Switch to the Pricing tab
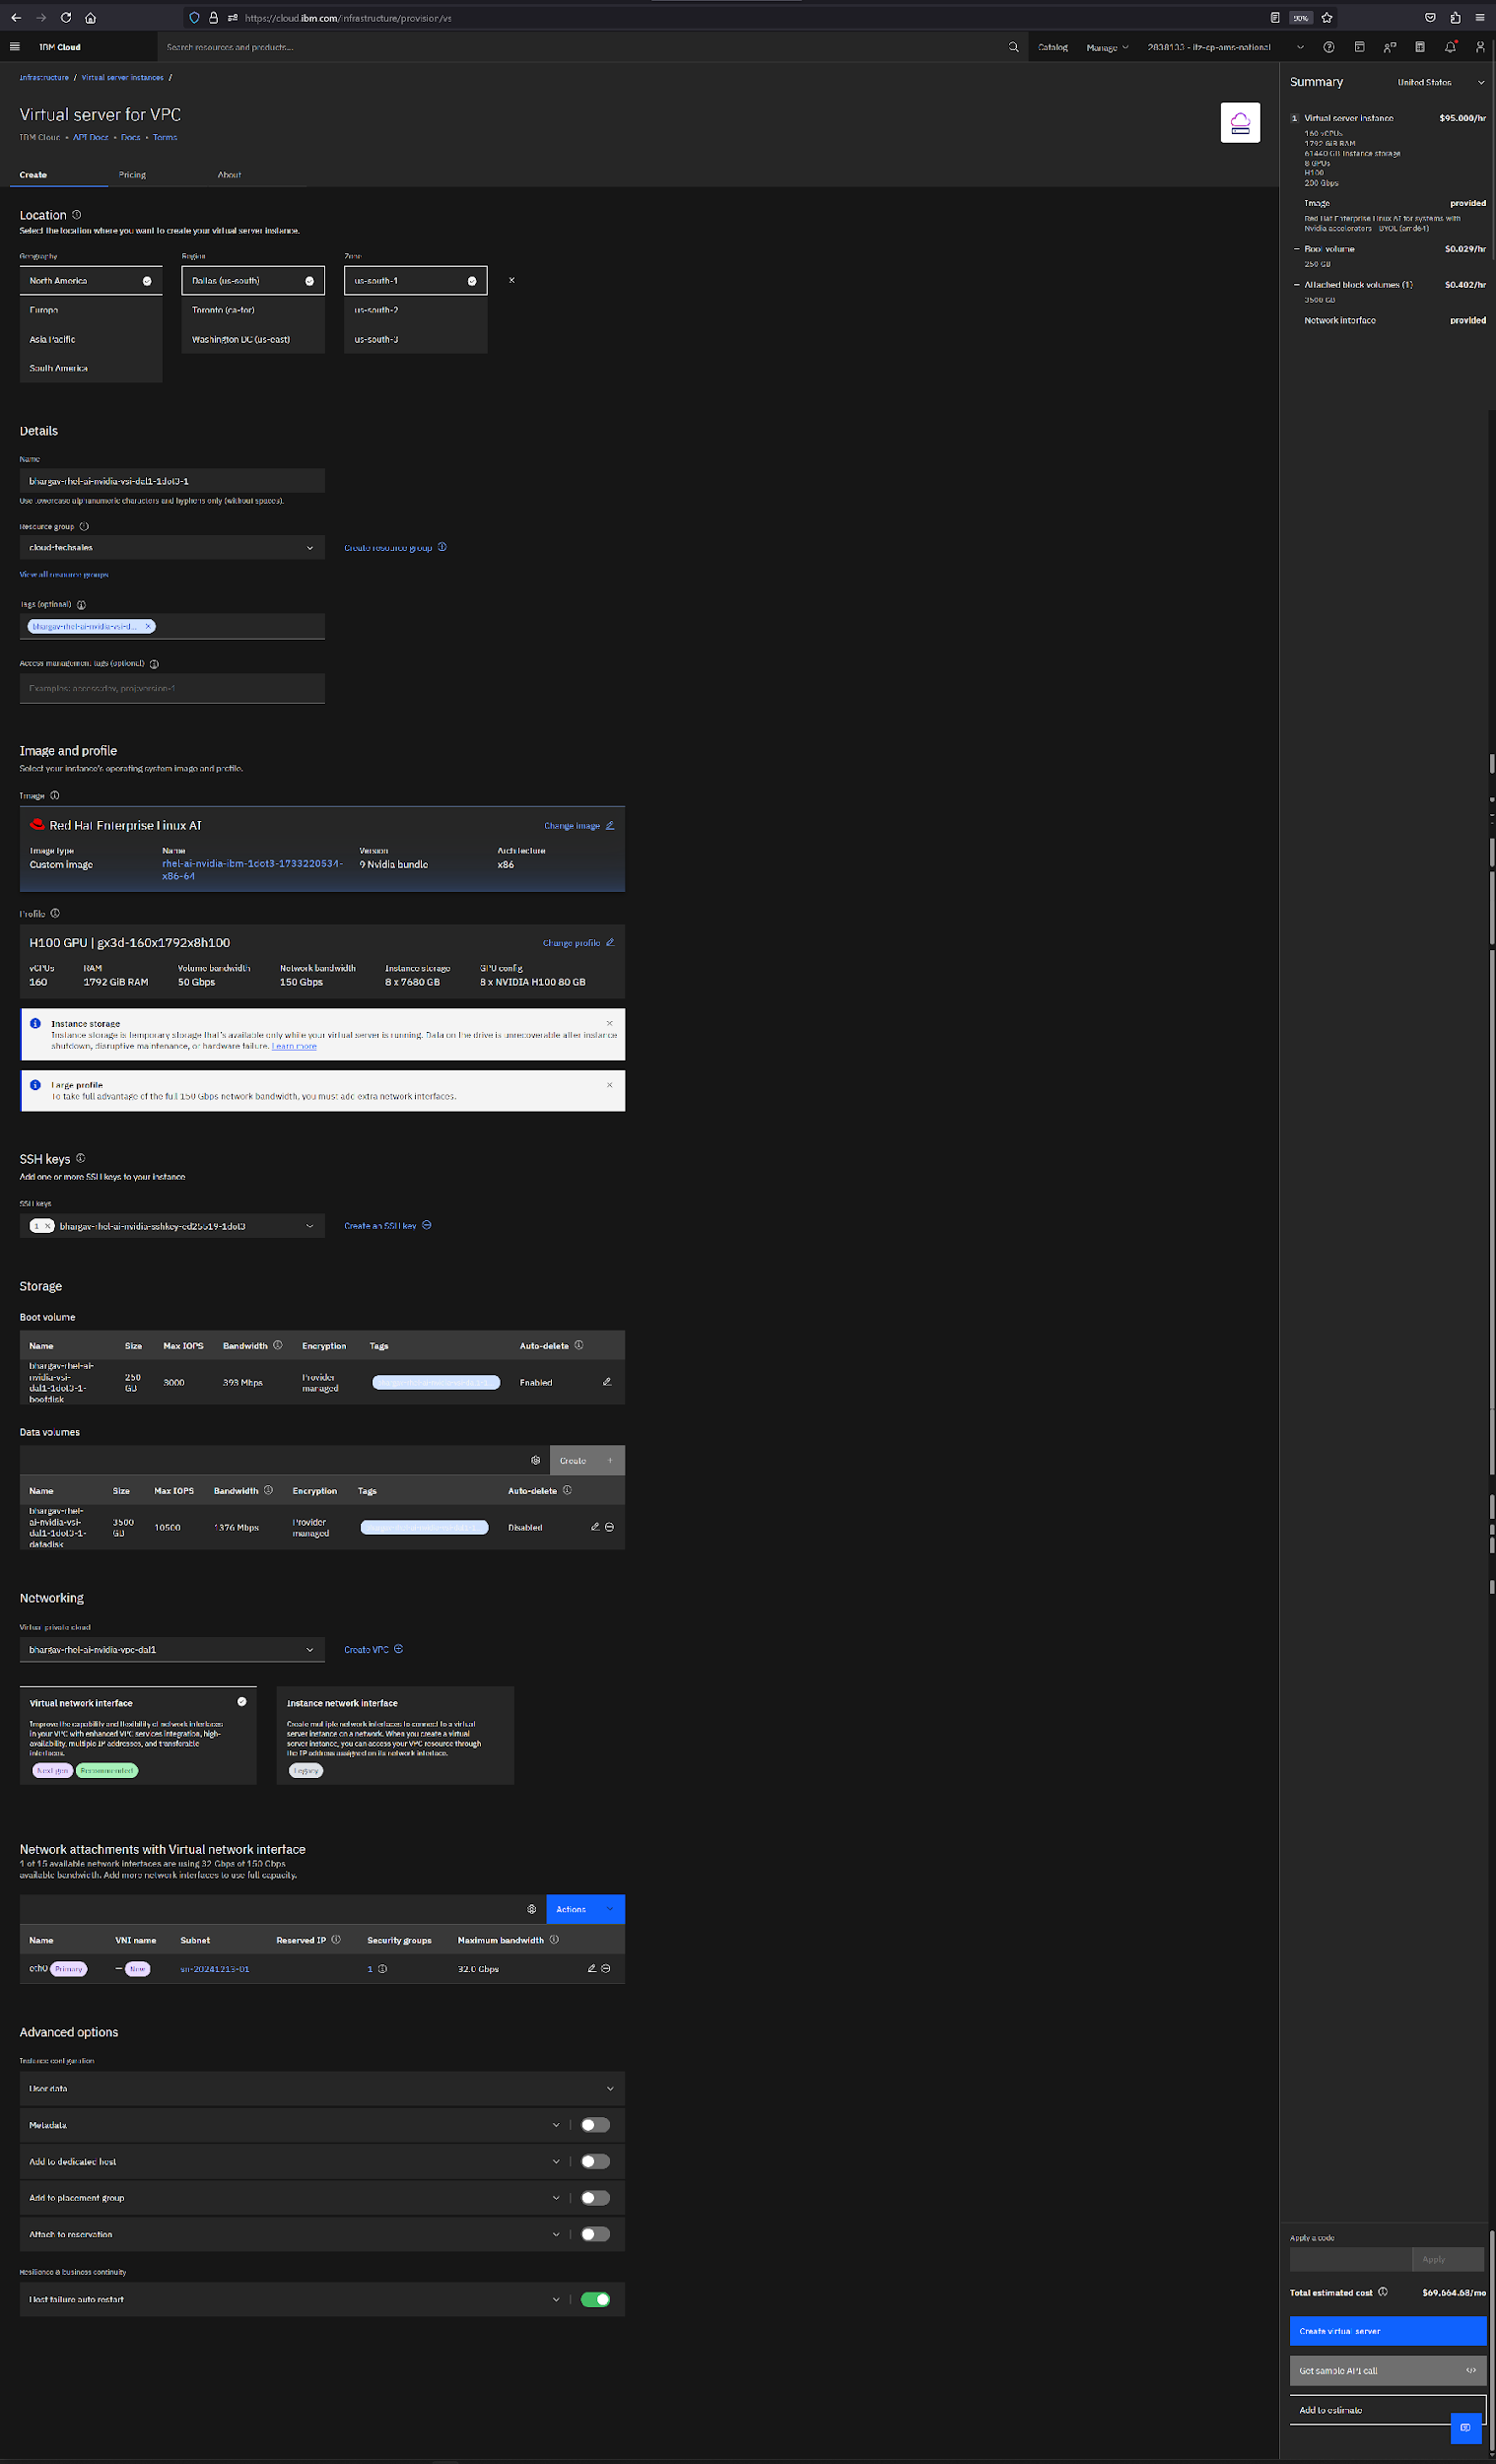The image size is (1496, 2464). click(x=132, y=175)
